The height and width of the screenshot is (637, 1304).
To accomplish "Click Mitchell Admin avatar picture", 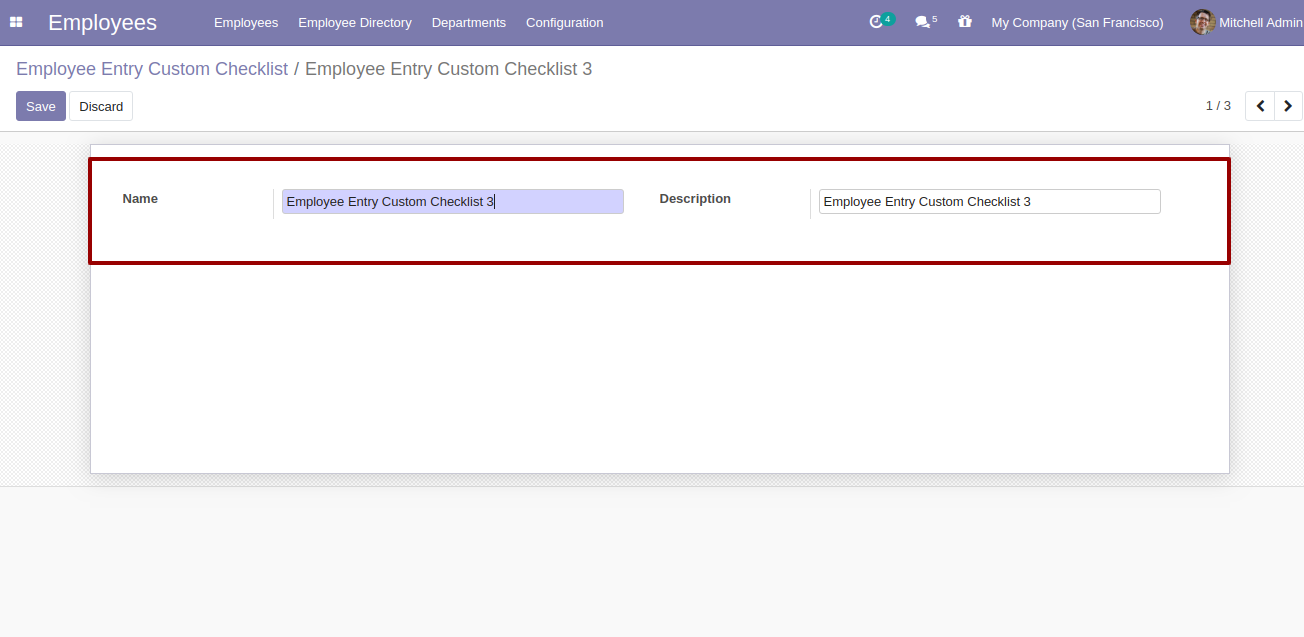I will pyautogui.click(x=1202, y=22).
